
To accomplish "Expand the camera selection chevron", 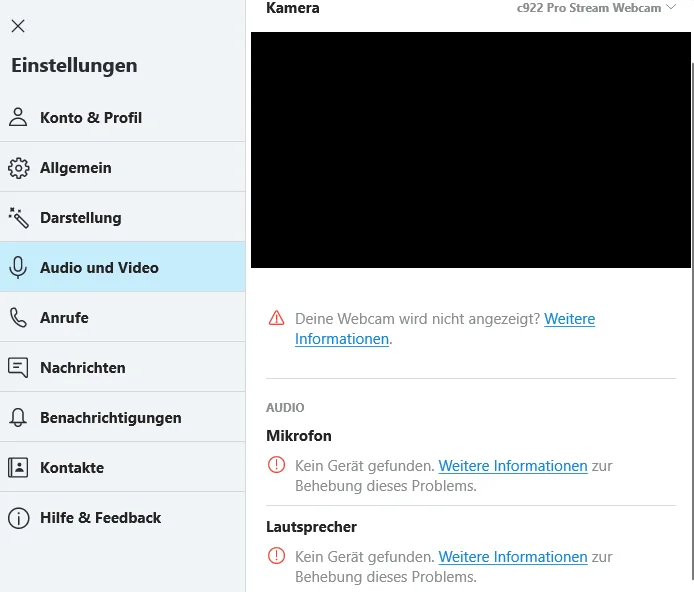I will 671,7.
